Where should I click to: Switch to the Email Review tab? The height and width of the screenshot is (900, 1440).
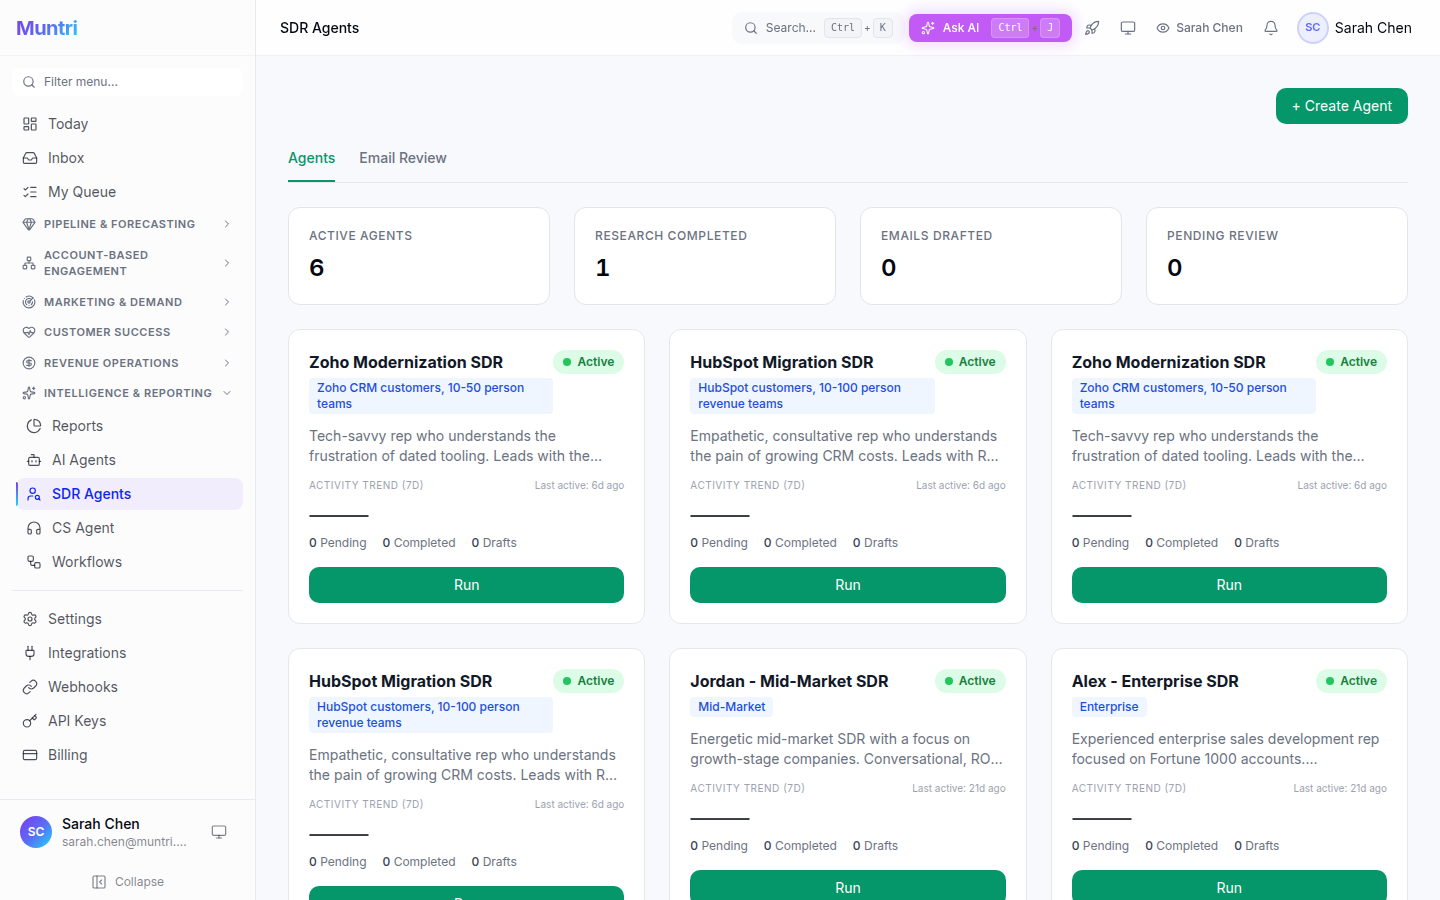click(402, 158)
